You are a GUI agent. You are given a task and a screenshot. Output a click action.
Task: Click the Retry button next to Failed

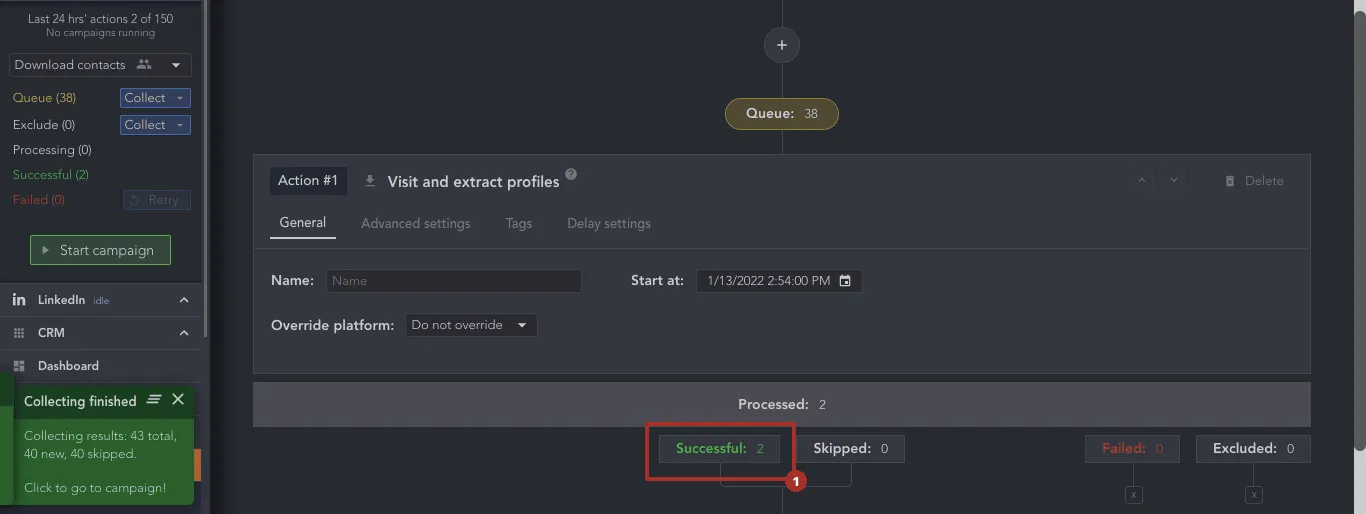157,200
